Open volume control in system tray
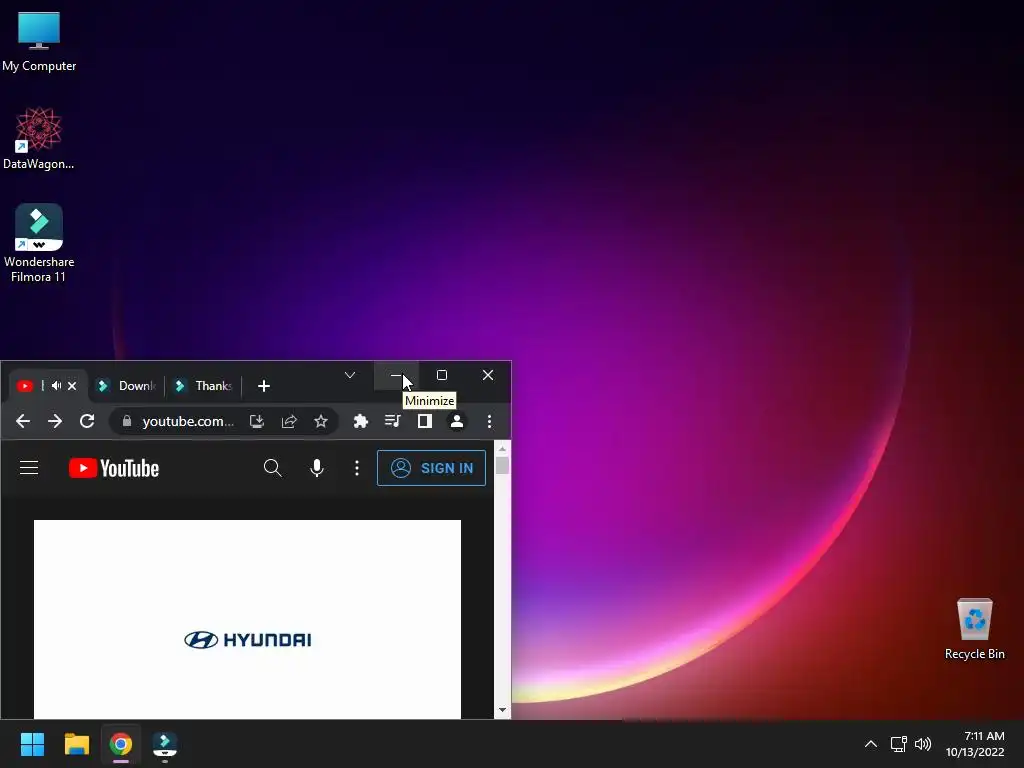The width and height of the screenshot is (1024, 768). pyautogui.click(x=923, y=744)
